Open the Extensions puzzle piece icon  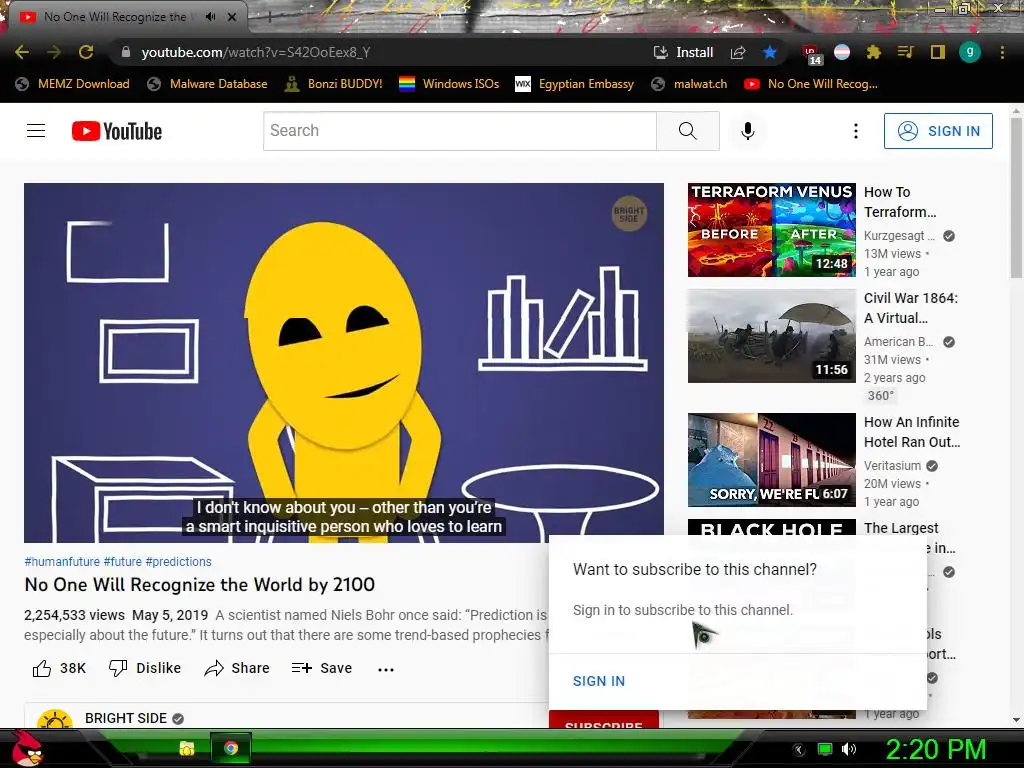873,52
